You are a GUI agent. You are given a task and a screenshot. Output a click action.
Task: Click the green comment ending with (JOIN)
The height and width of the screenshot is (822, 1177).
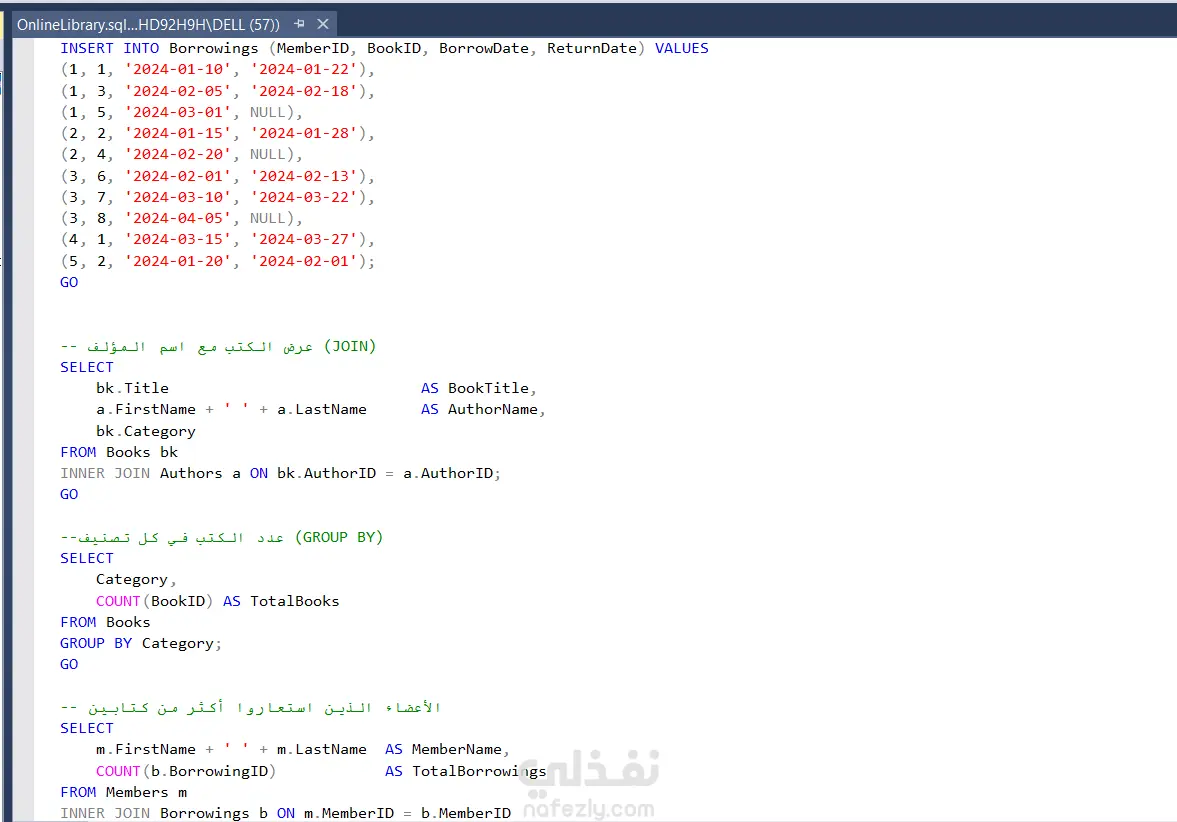click(x=218, y=346)
